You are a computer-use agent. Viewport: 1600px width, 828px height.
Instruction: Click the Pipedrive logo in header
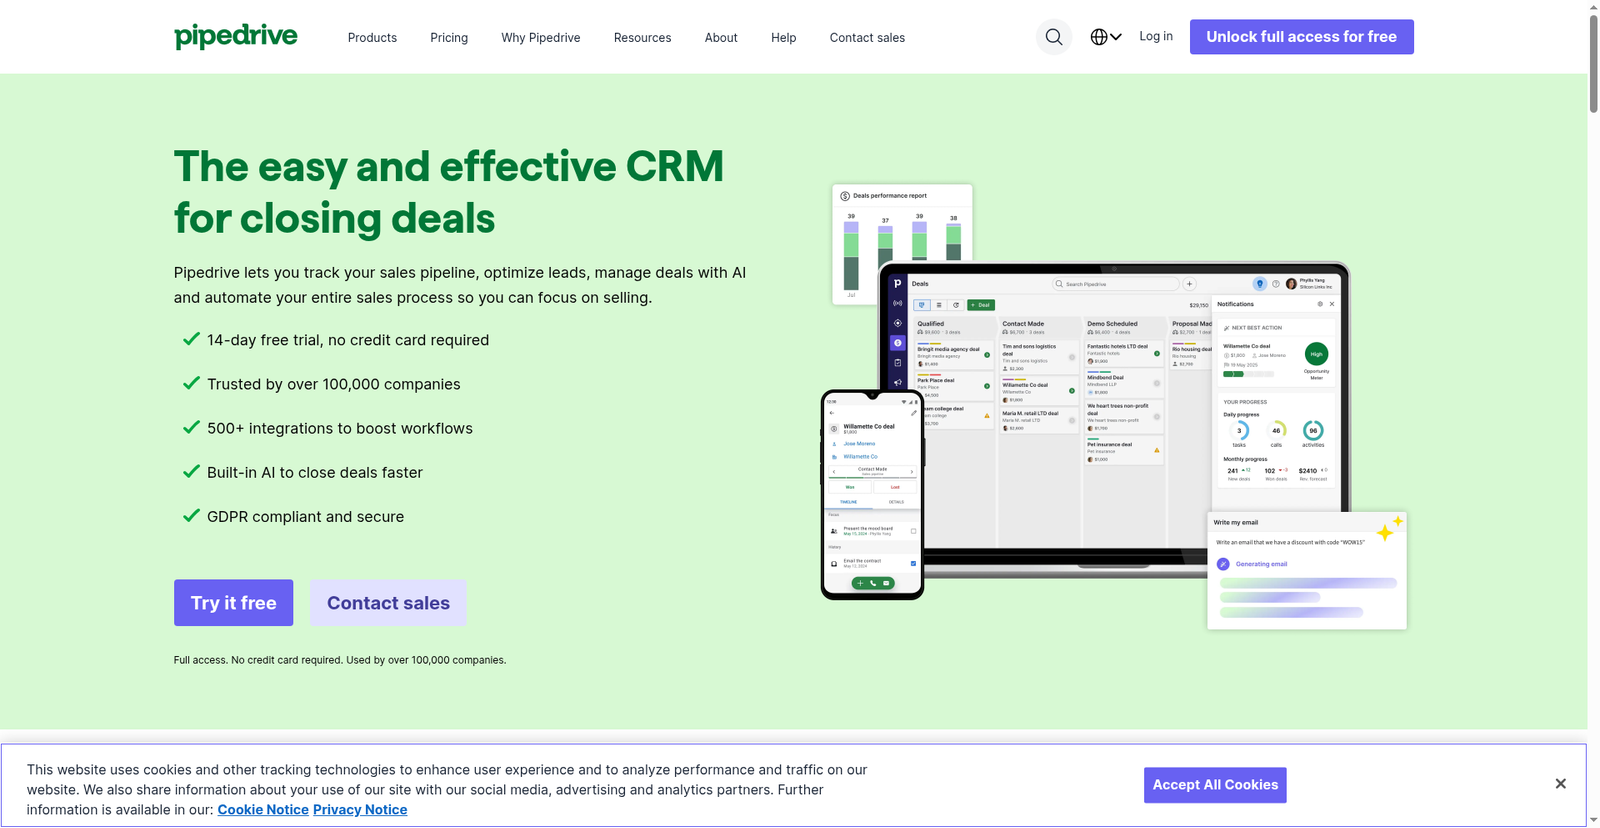point(236,37)
